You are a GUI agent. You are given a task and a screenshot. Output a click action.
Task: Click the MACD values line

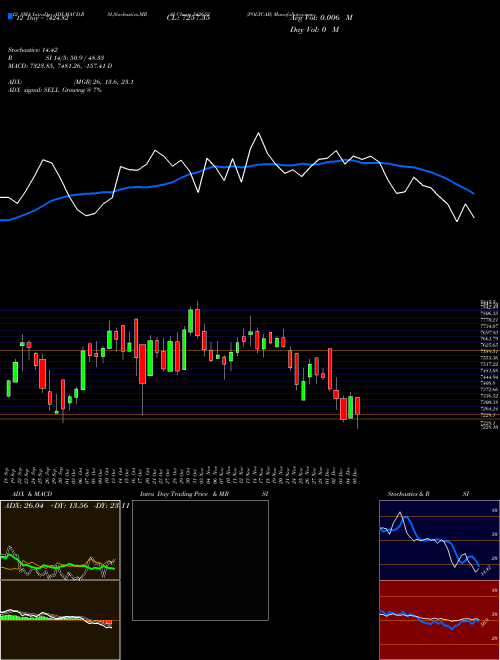[60, 66]
